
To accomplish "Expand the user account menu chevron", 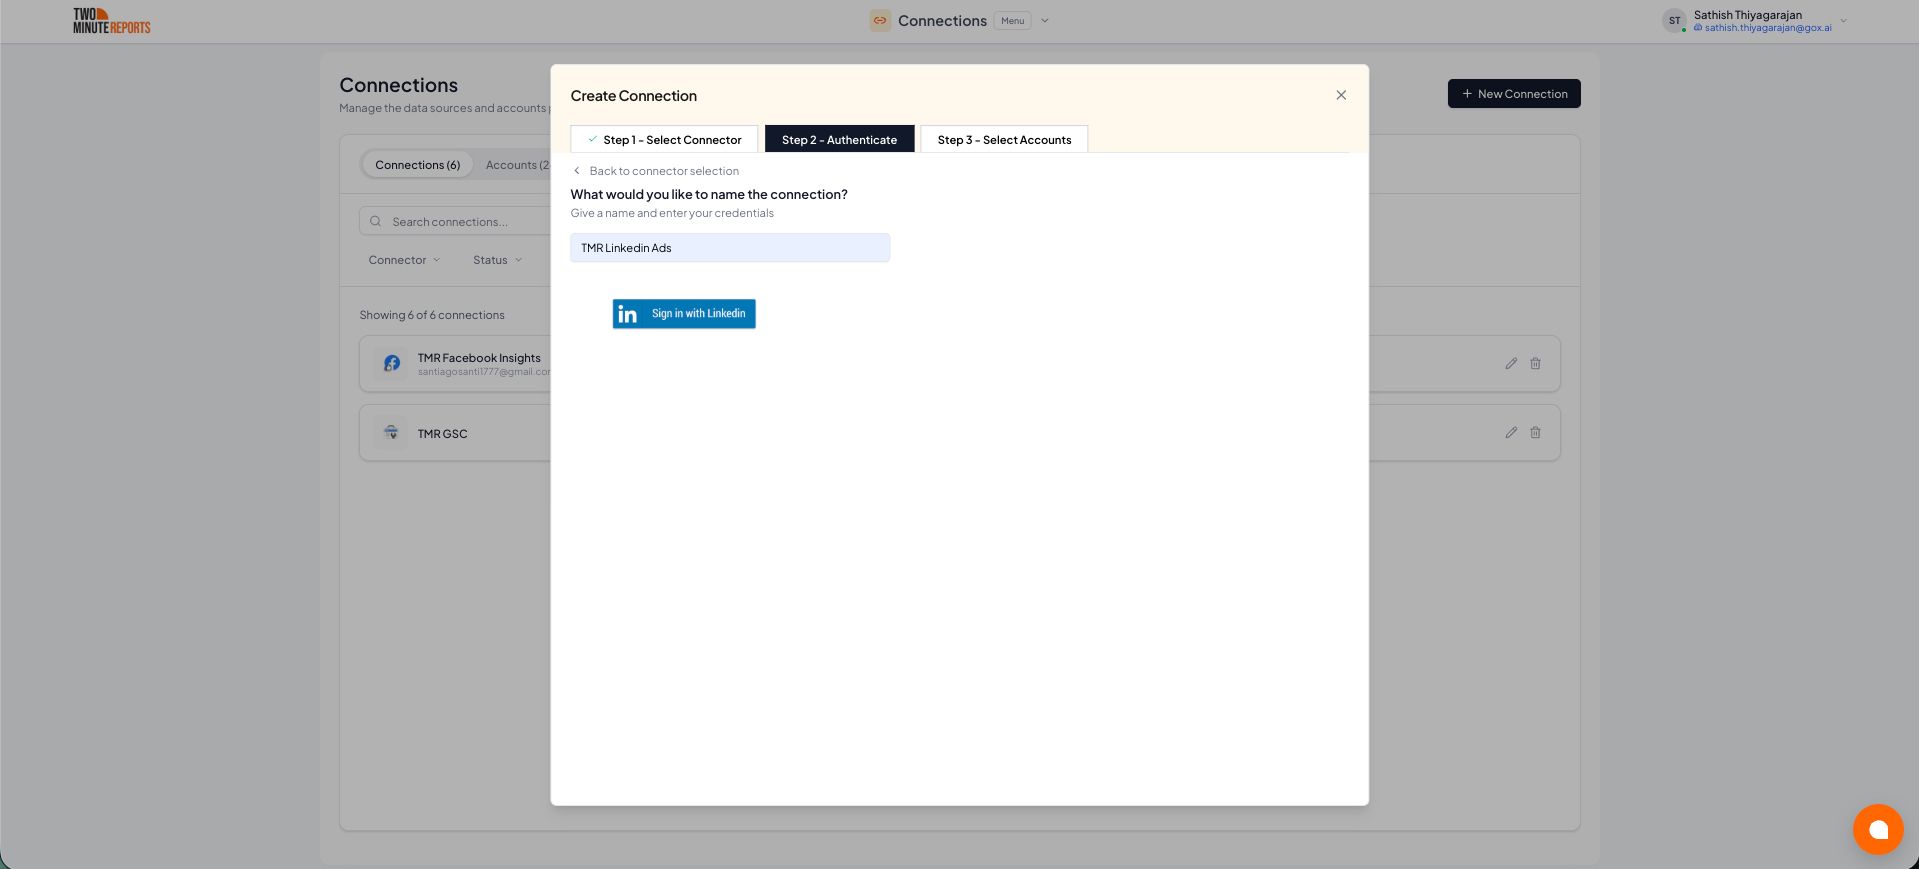I will tap(1843, 21).
